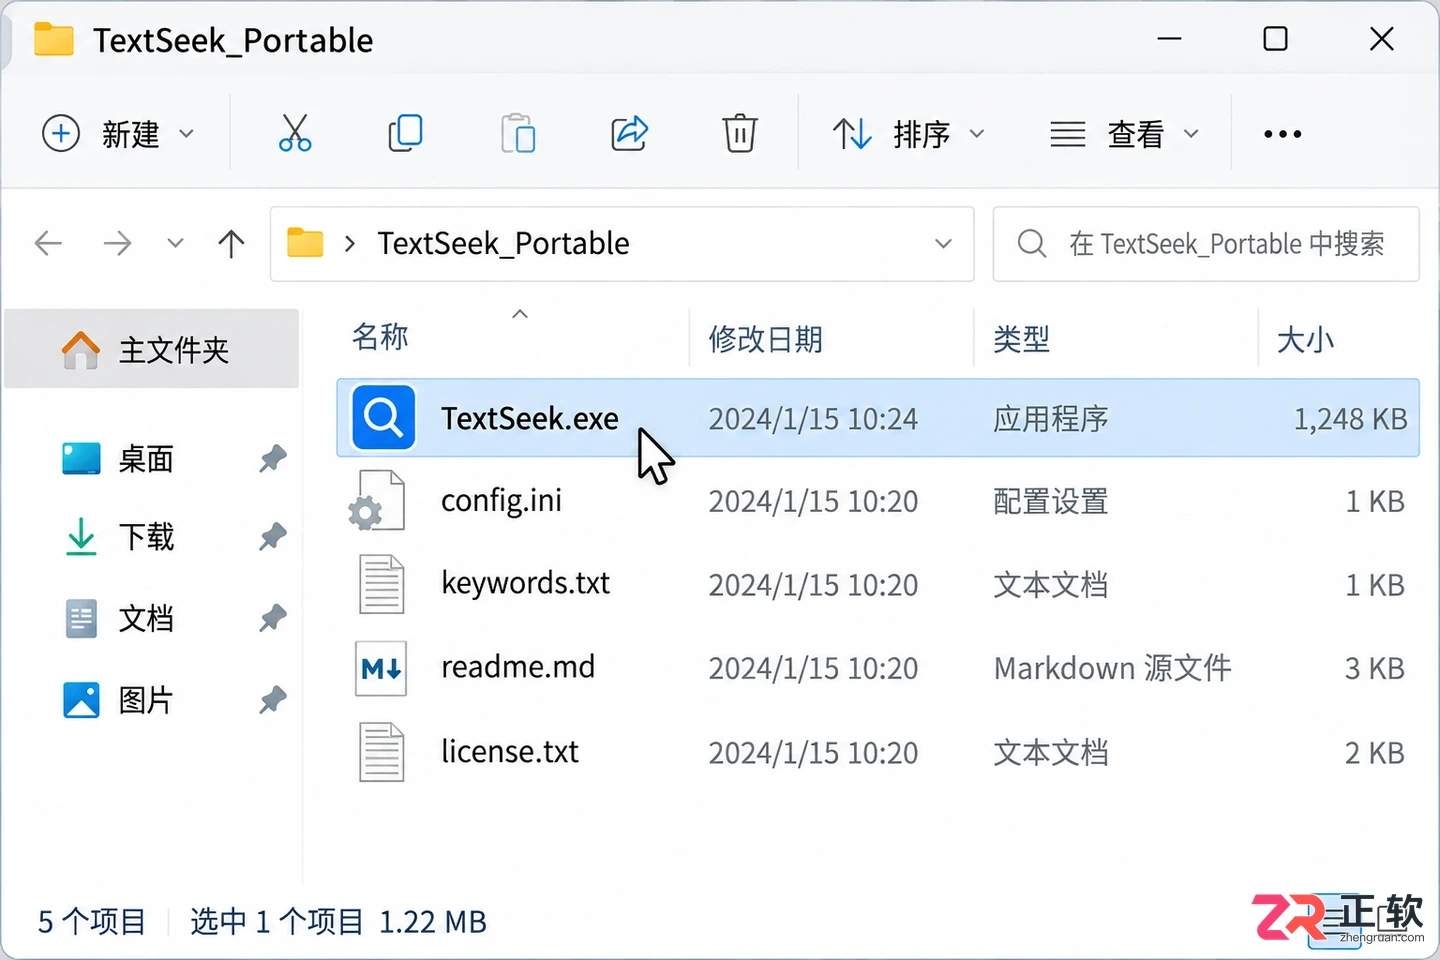Select 主文件夹 in the sidebar

pyautogui.click(x=151, y=349)
